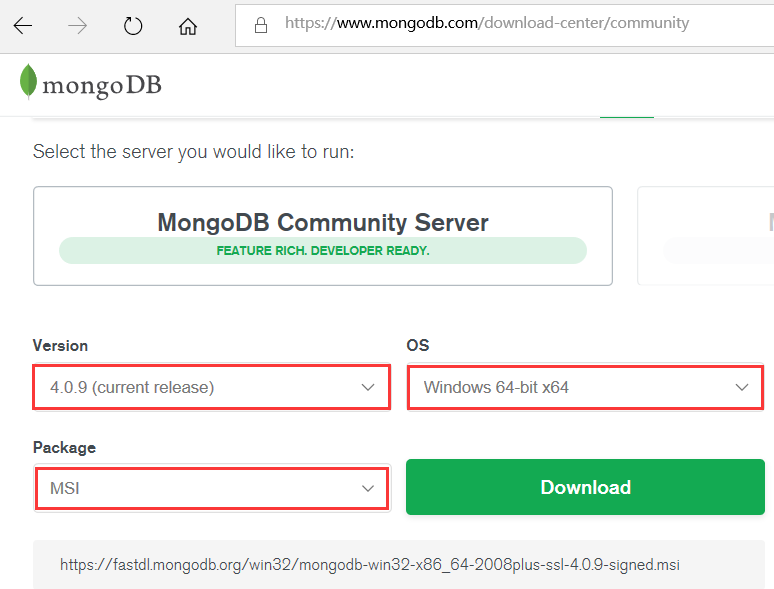Click the Package label

64,447
